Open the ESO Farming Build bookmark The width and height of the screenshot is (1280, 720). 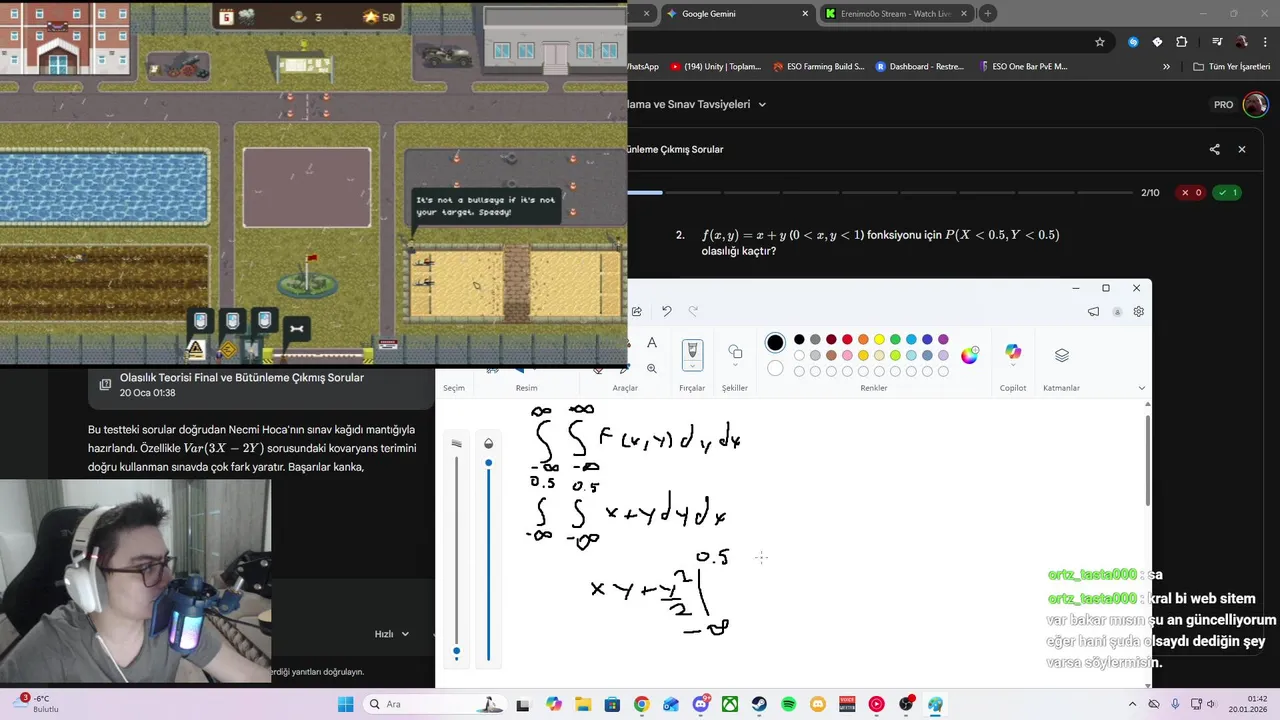819,67
